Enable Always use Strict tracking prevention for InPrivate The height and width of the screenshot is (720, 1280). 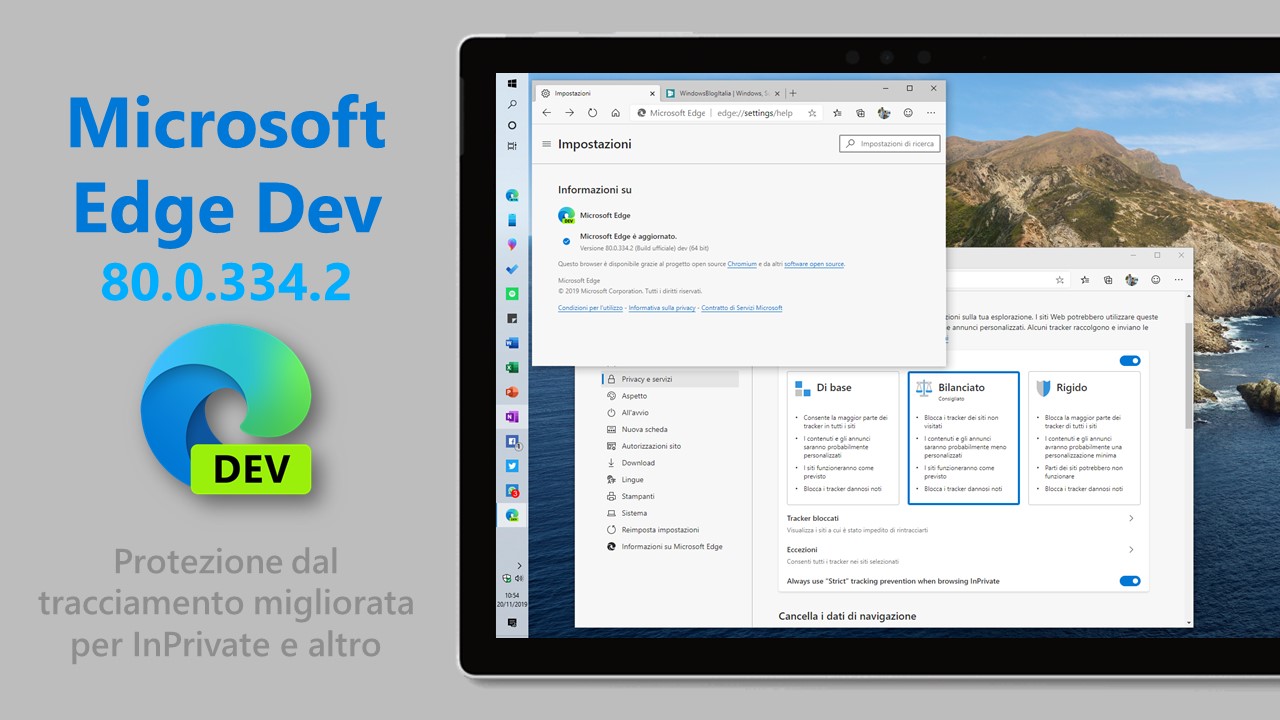pyautogui.click(x=1130, y=581)
